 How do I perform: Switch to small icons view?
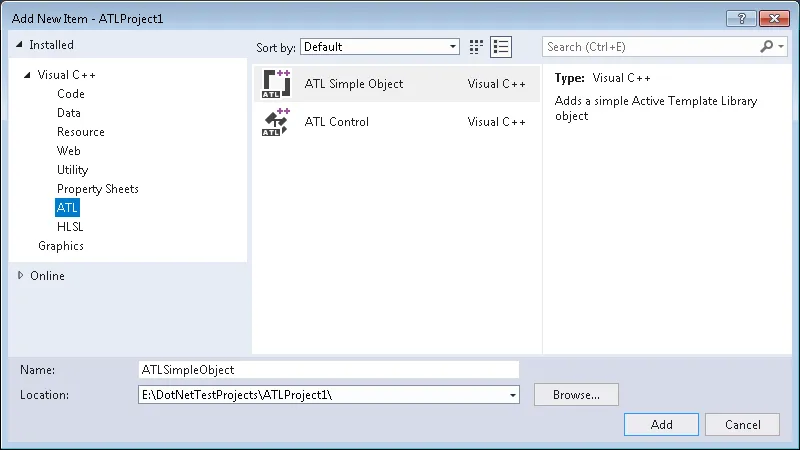[x=477, y=47]
